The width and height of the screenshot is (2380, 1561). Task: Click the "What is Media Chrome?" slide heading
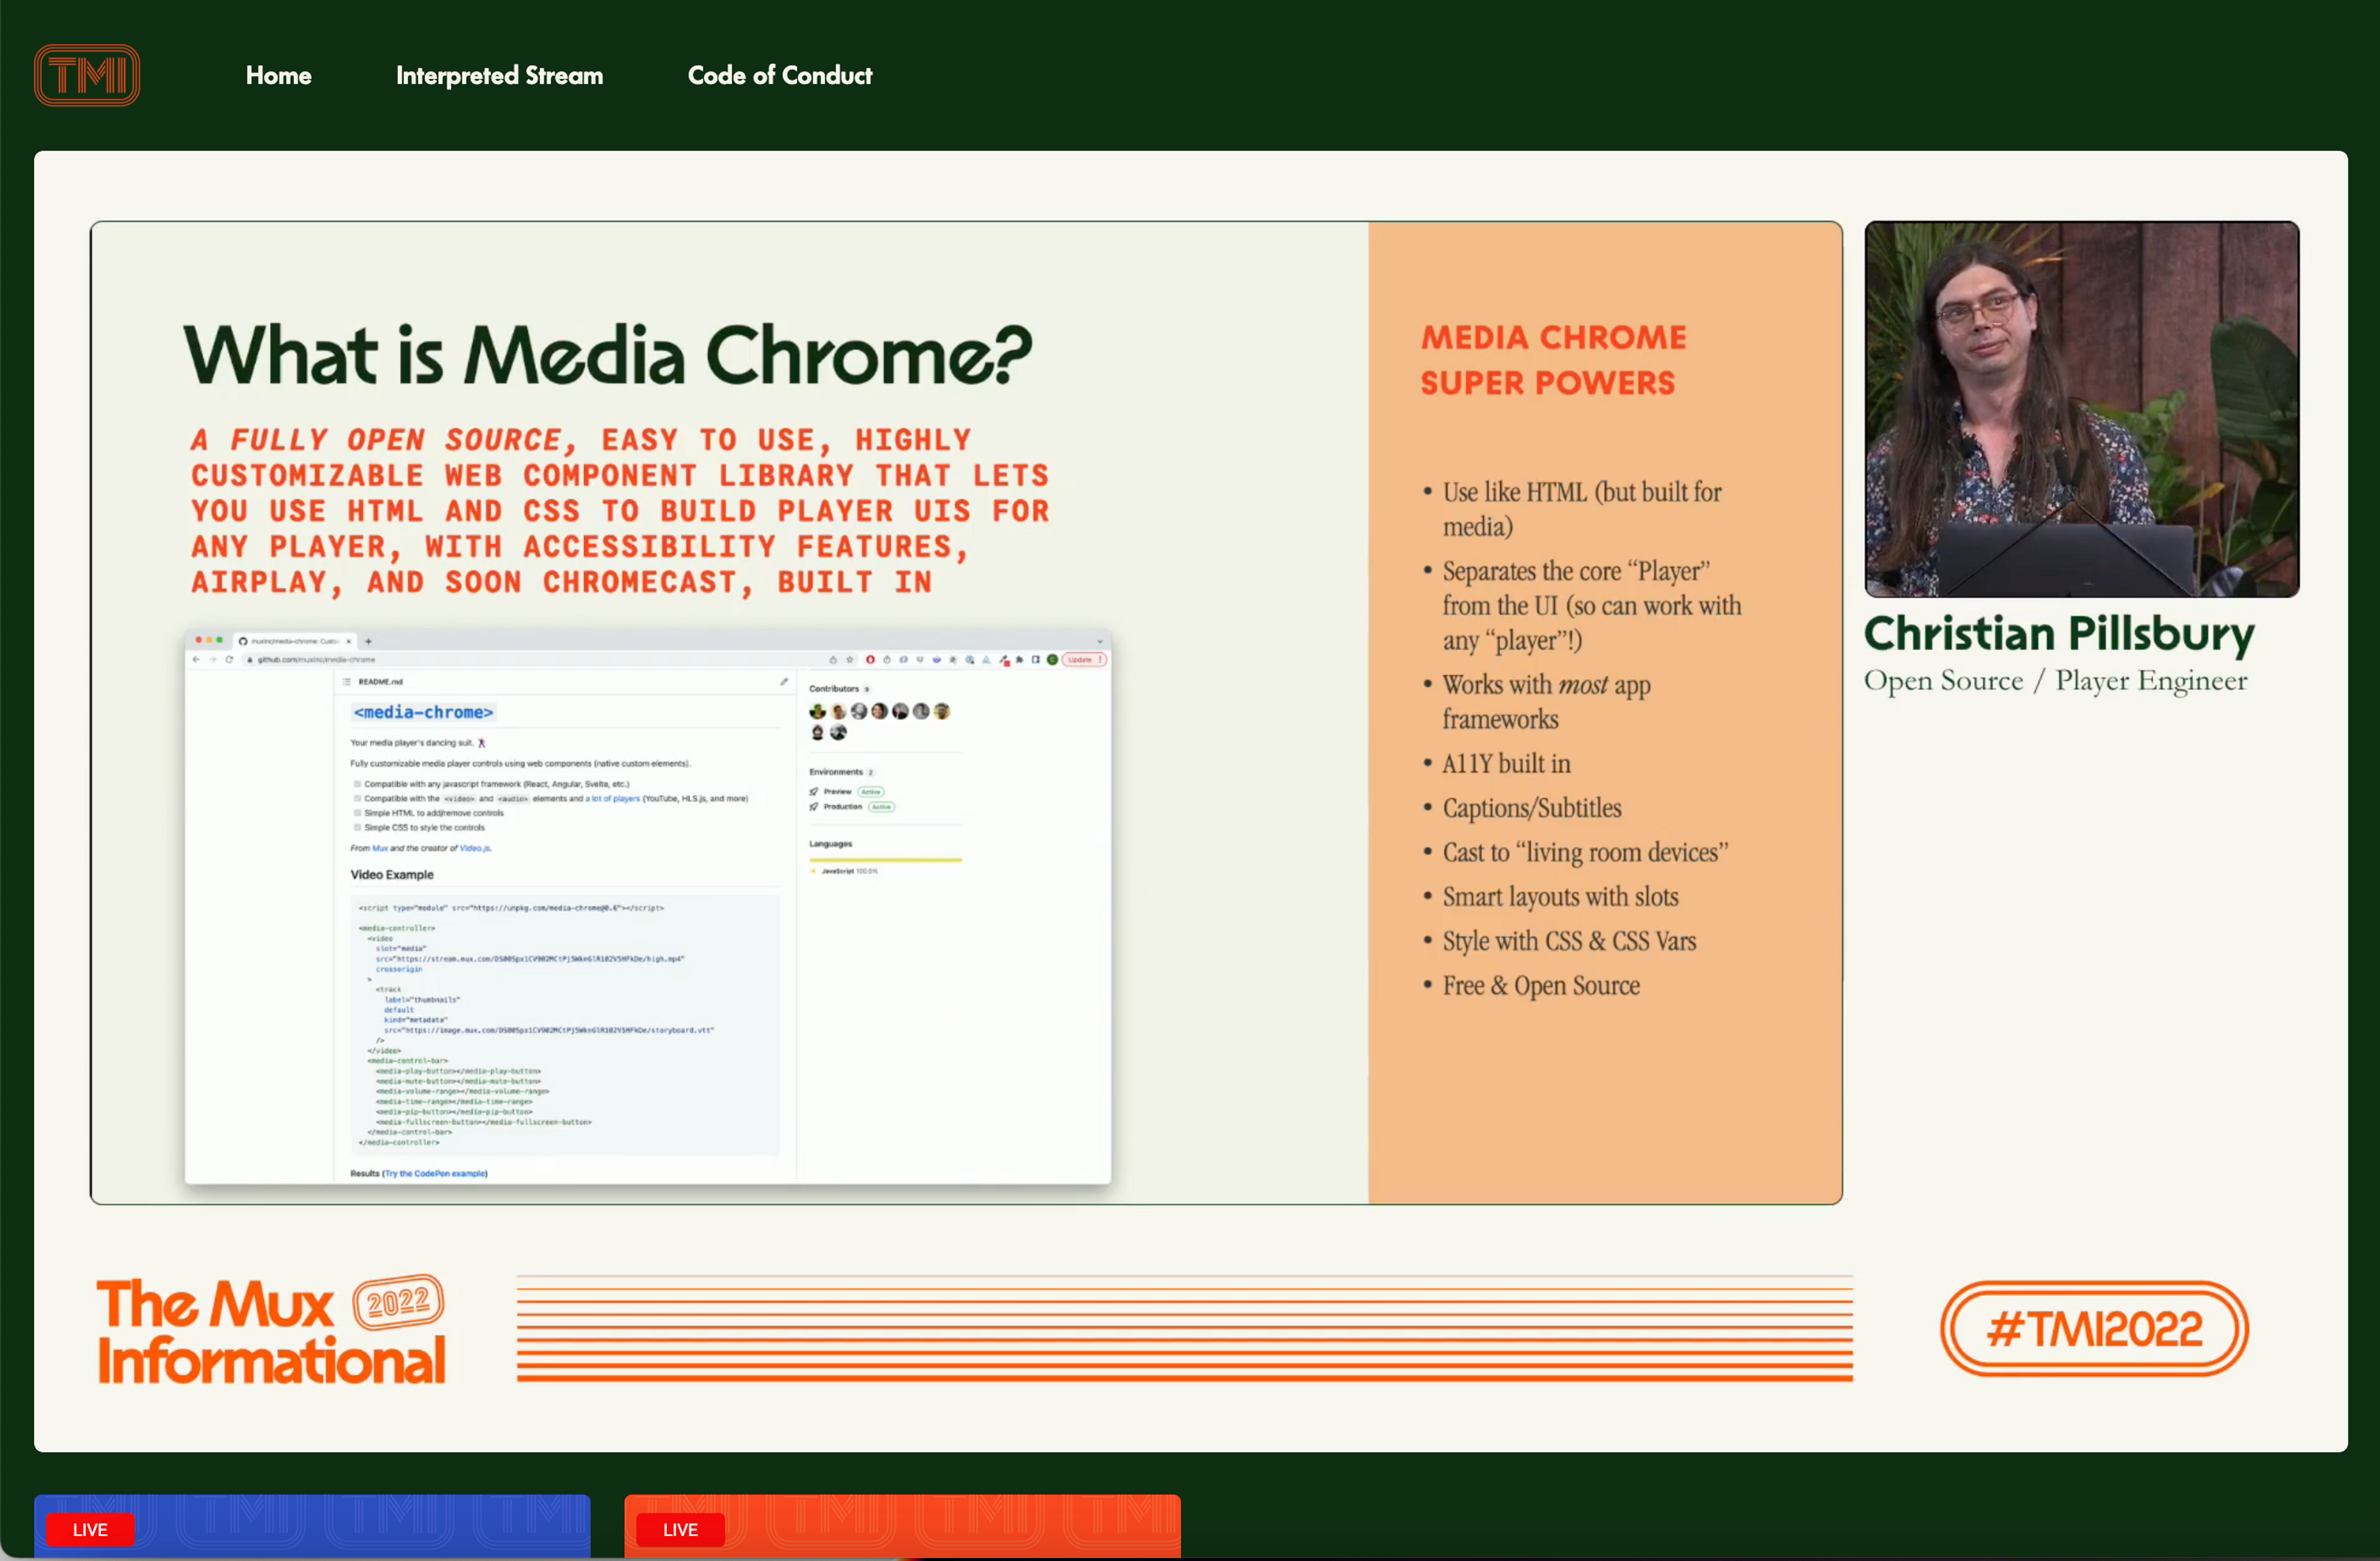coord(607,354)
